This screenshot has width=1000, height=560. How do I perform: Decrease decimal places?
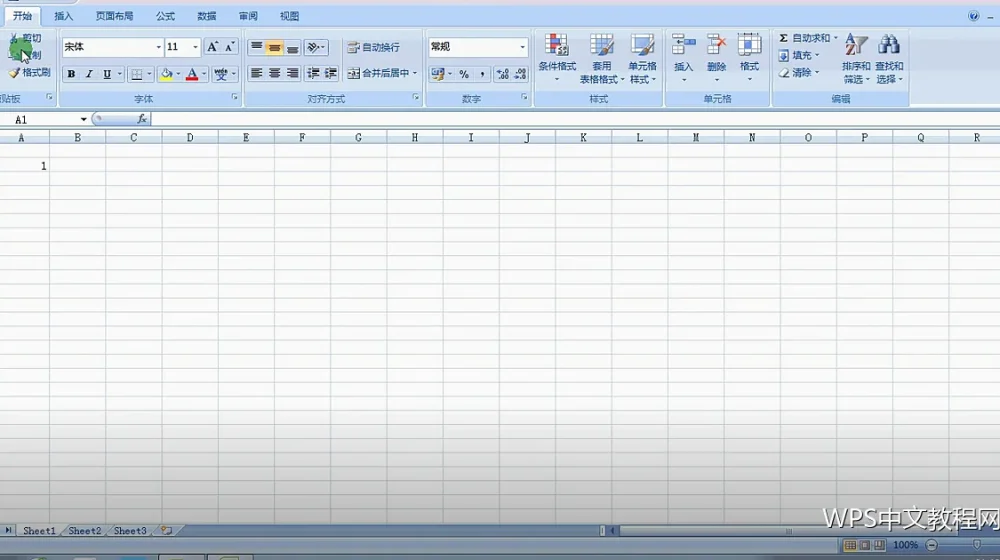click(x=520, y=74)
